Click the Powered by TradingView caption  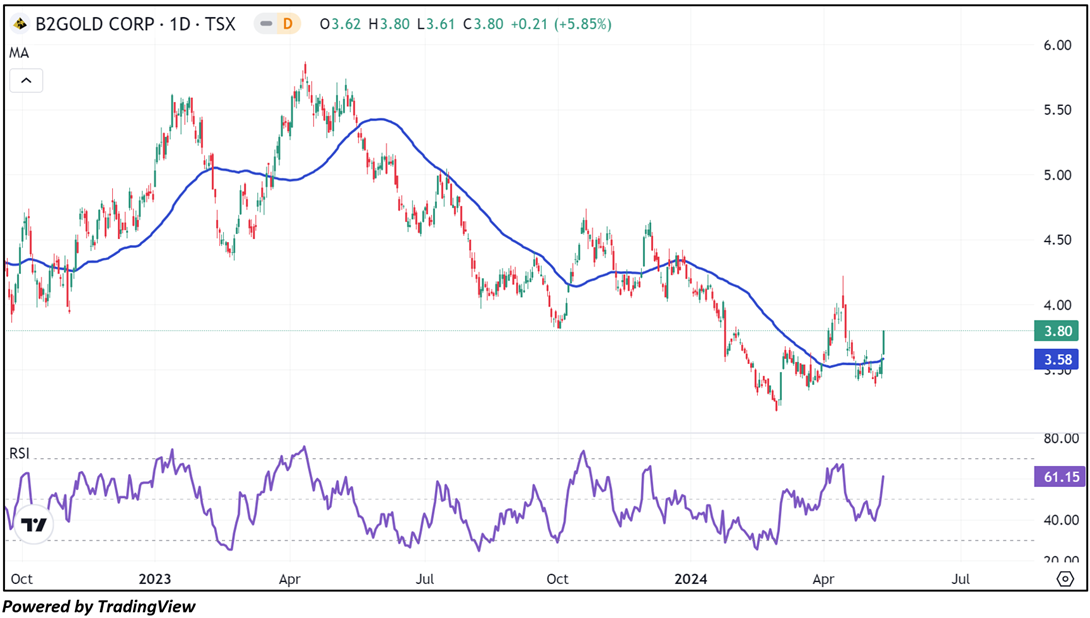[x=99, y=607]
